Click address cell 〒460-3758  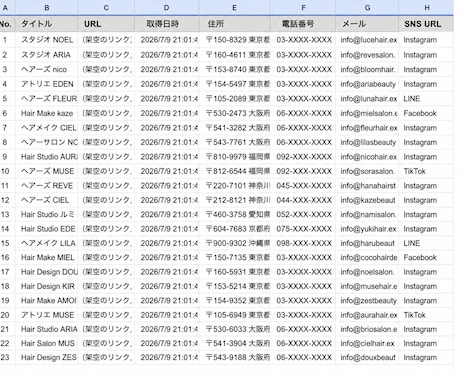[234, 214]
